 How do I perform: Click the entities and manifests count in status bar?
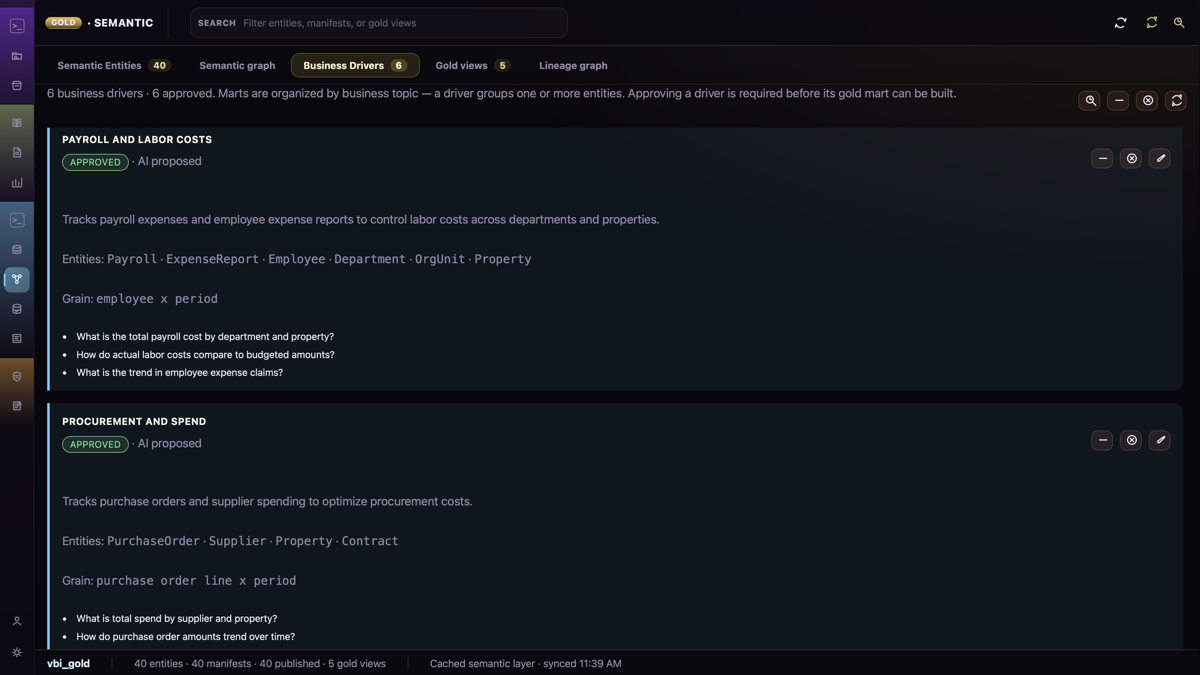click(260, 664)
